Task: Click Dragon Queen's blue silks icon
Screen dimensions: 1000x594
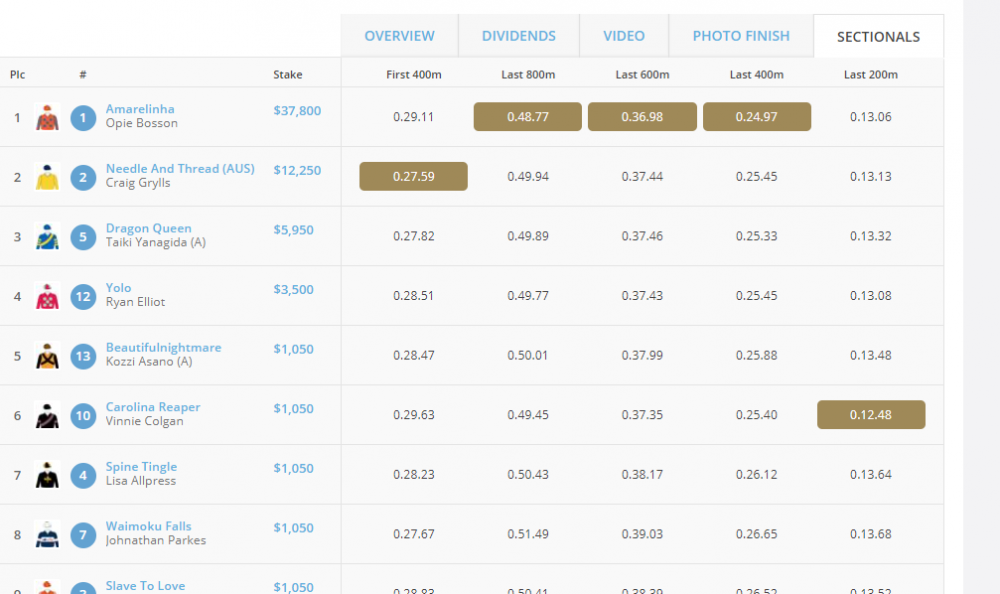Action: [47, 236]
